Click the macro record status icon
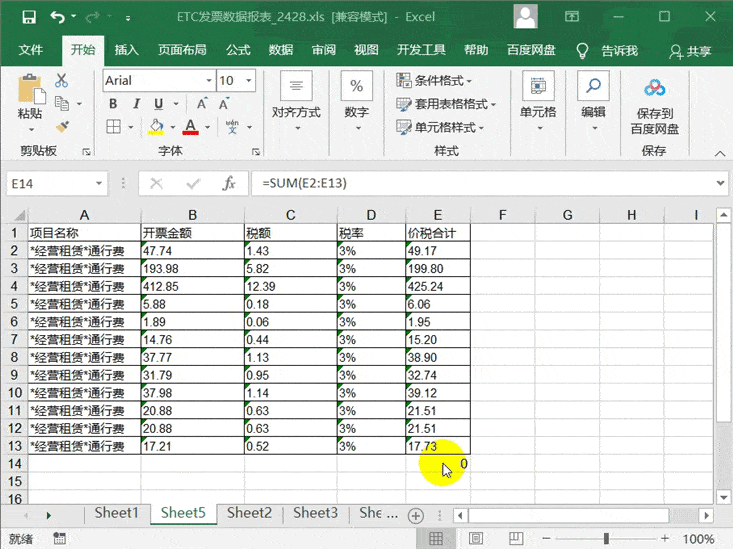This screenshot has width=733, height=549. click(59, 538)
